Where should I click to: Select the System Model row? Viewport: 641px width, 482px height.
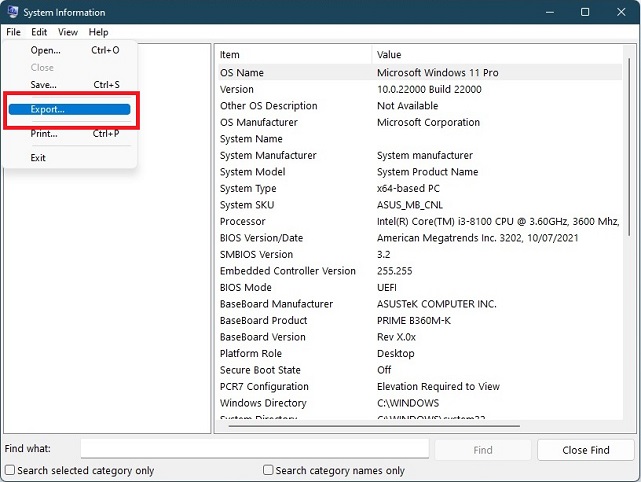pyautogui.click(x=420, y=172)
